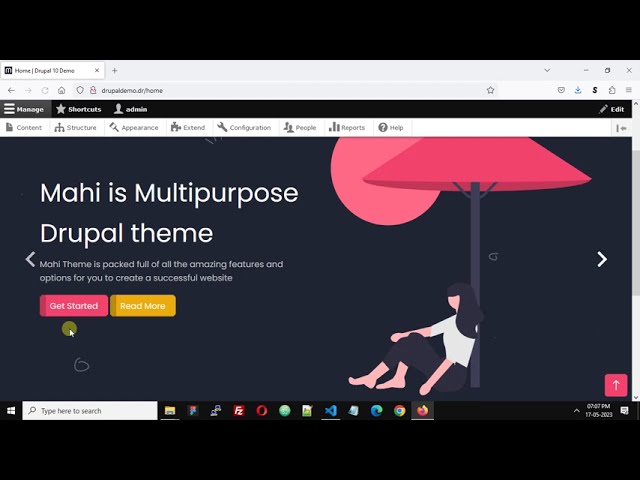Click the Read More button
The width and height of the screenshot is (640, 480).
click(143, 306)
